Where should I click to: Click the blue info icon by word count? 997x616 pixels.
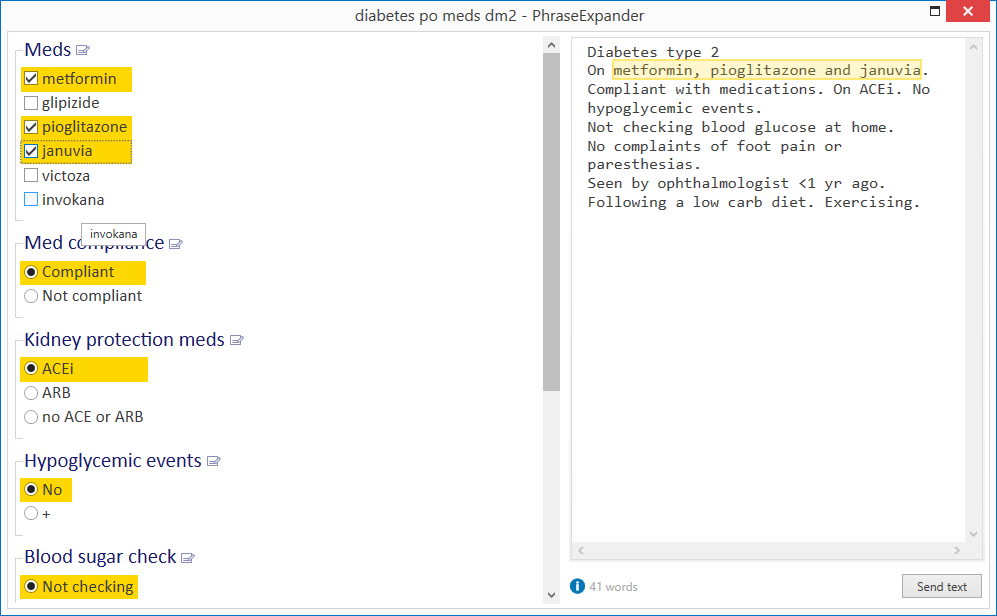tap(577, 586)
